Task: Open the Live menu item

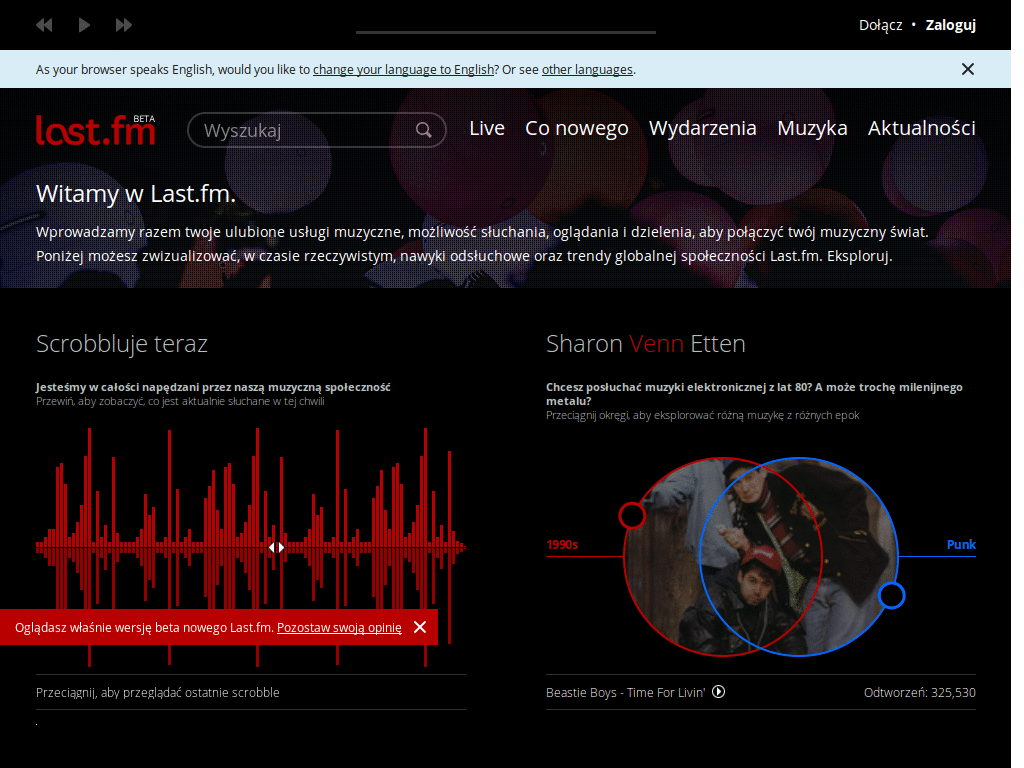Action: pos(487,128)
